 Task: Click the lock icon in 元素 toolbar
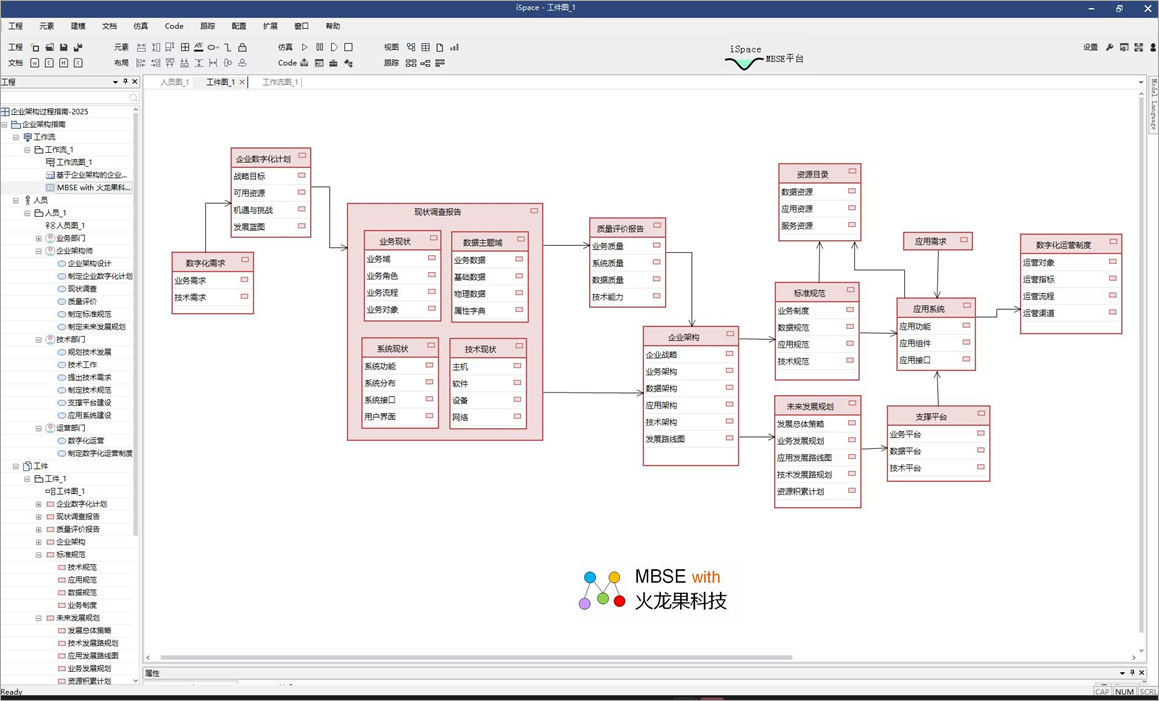click(x=242, y=47)
